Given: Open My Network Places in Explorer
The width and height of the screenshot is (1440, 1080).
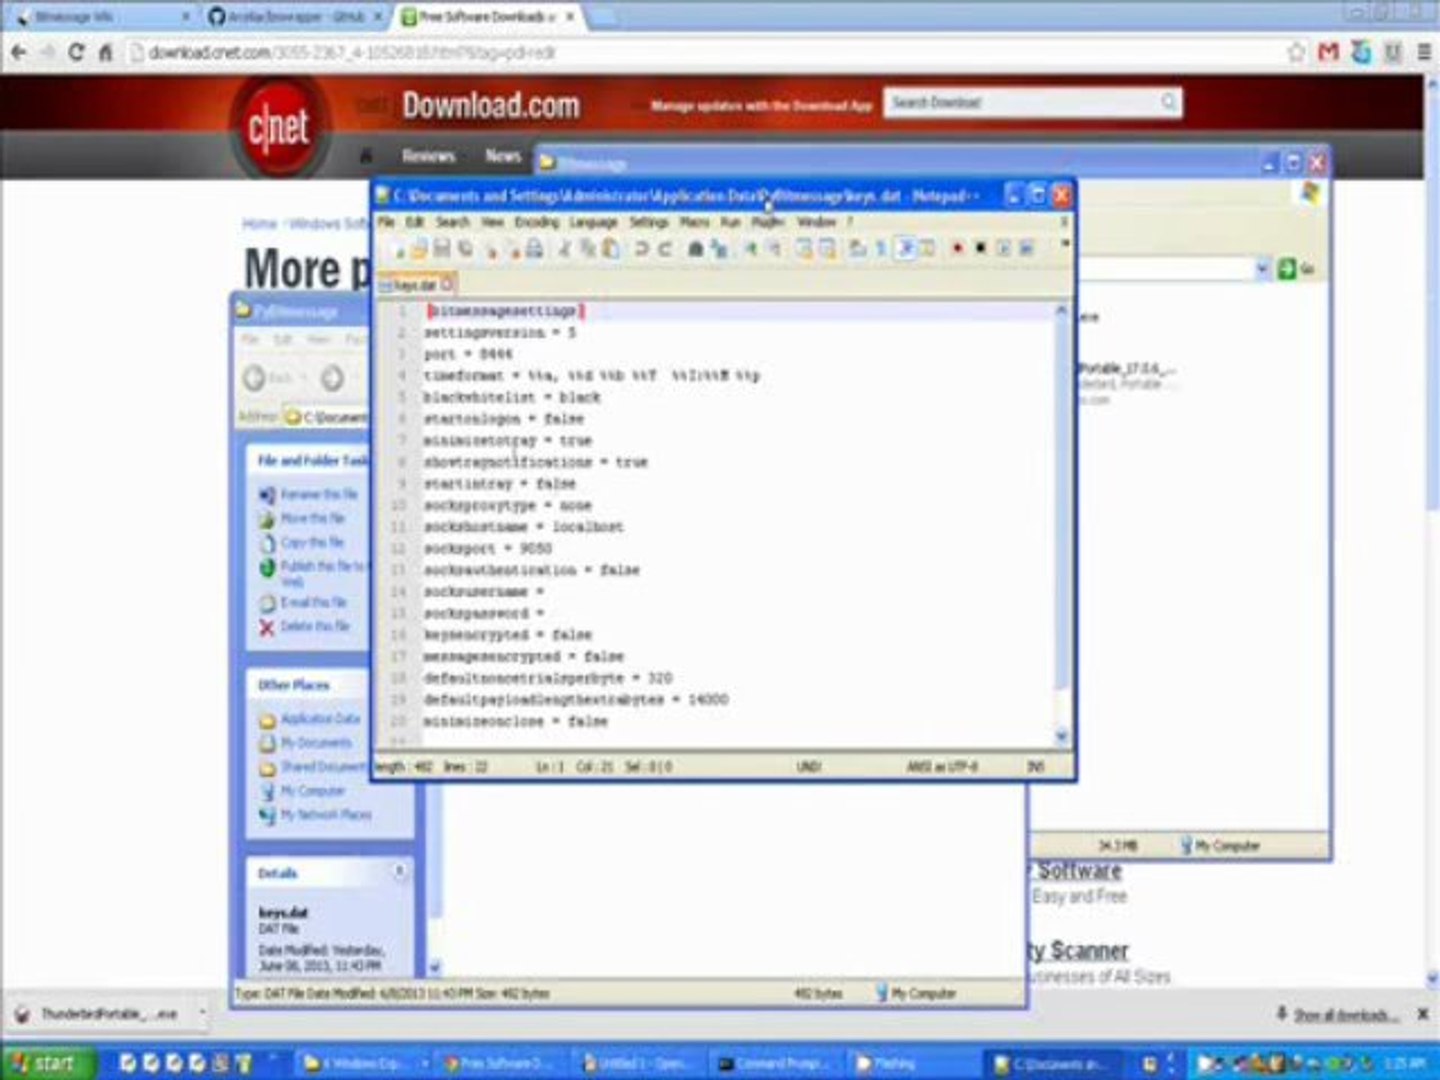Looking at the screenshot, I should click(325, 814).
